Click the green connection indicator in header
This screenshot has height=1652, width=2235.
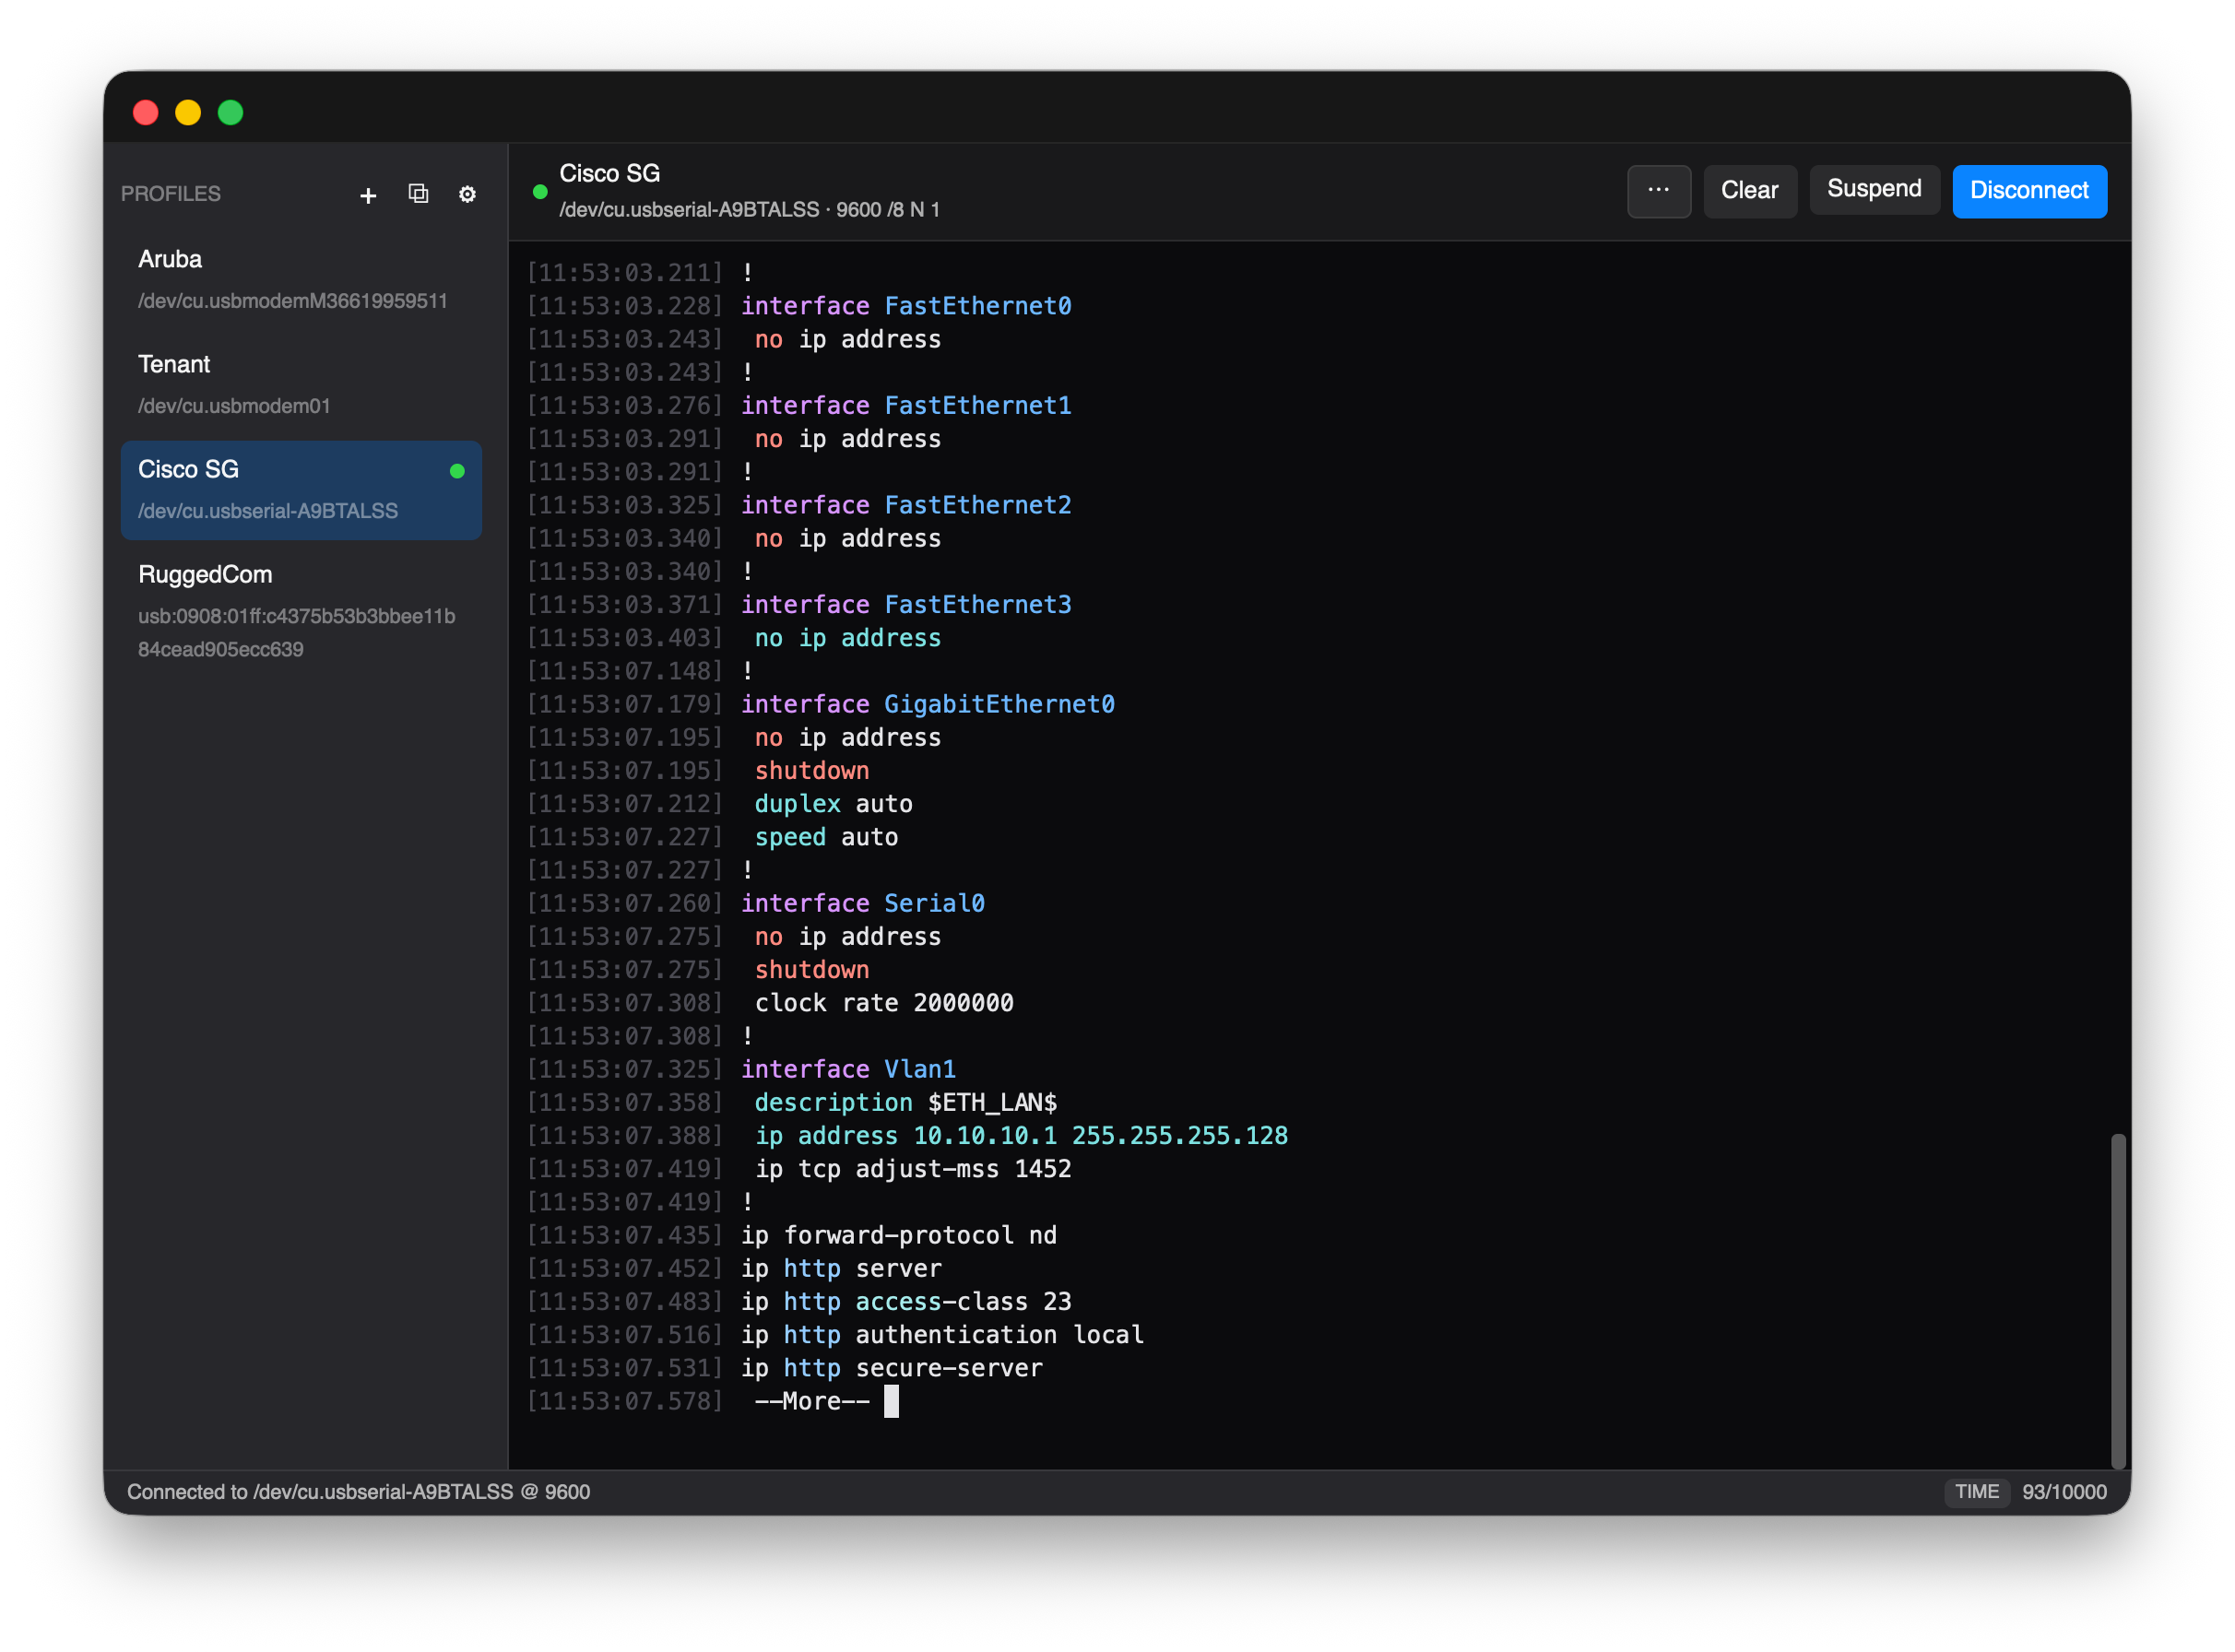coord(540,192)
